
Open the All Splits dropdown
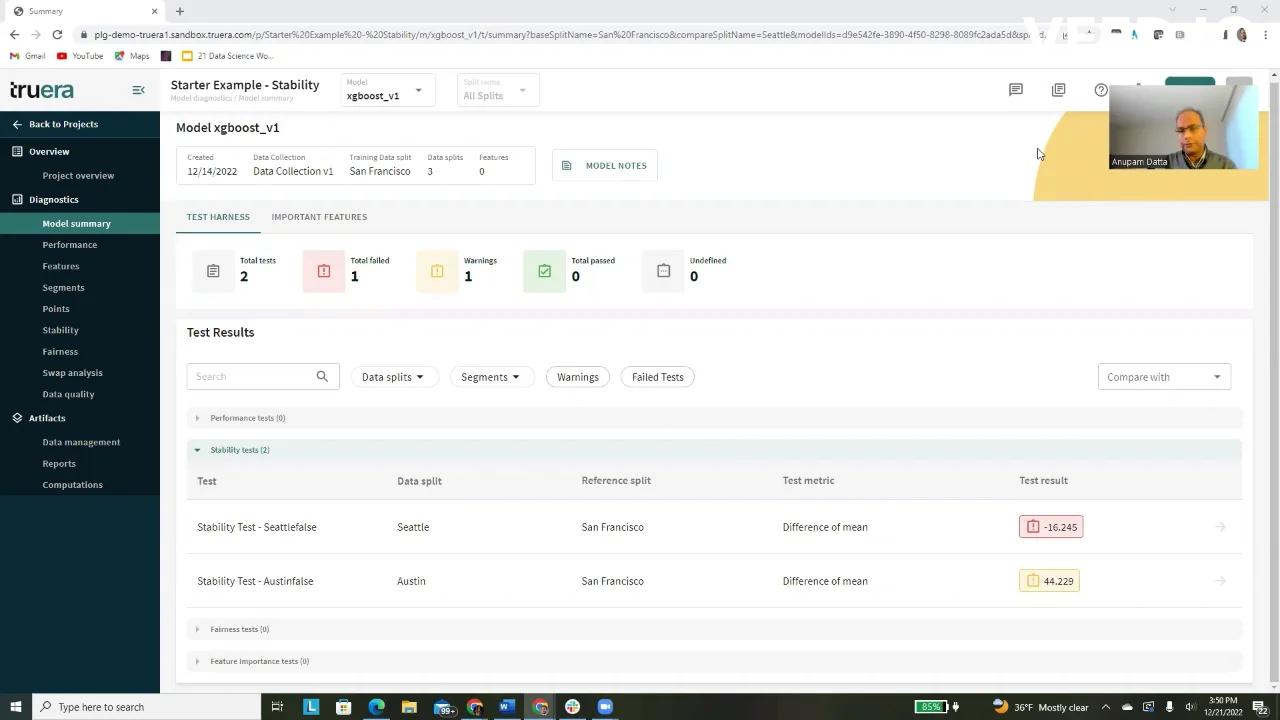coord(498,90)
